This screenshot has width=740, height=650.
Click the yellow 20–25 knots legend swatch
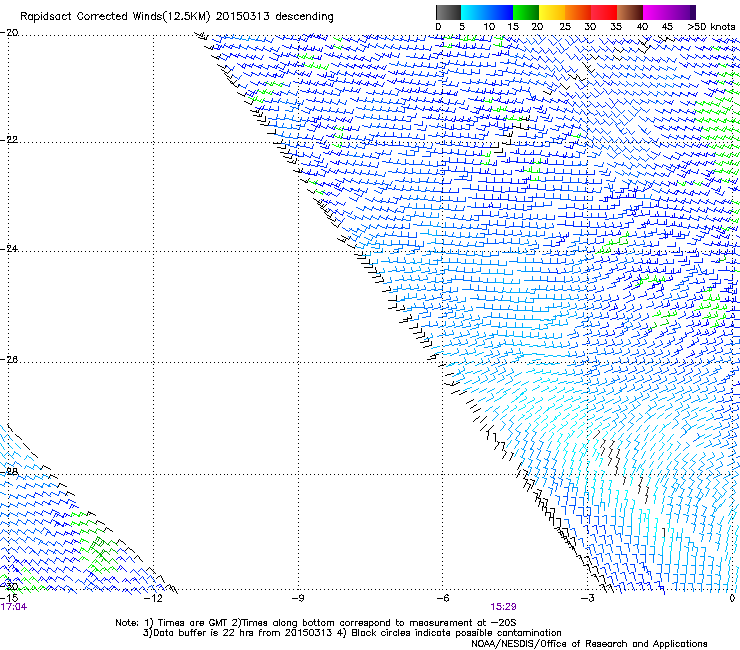click(x=552, y=12)
